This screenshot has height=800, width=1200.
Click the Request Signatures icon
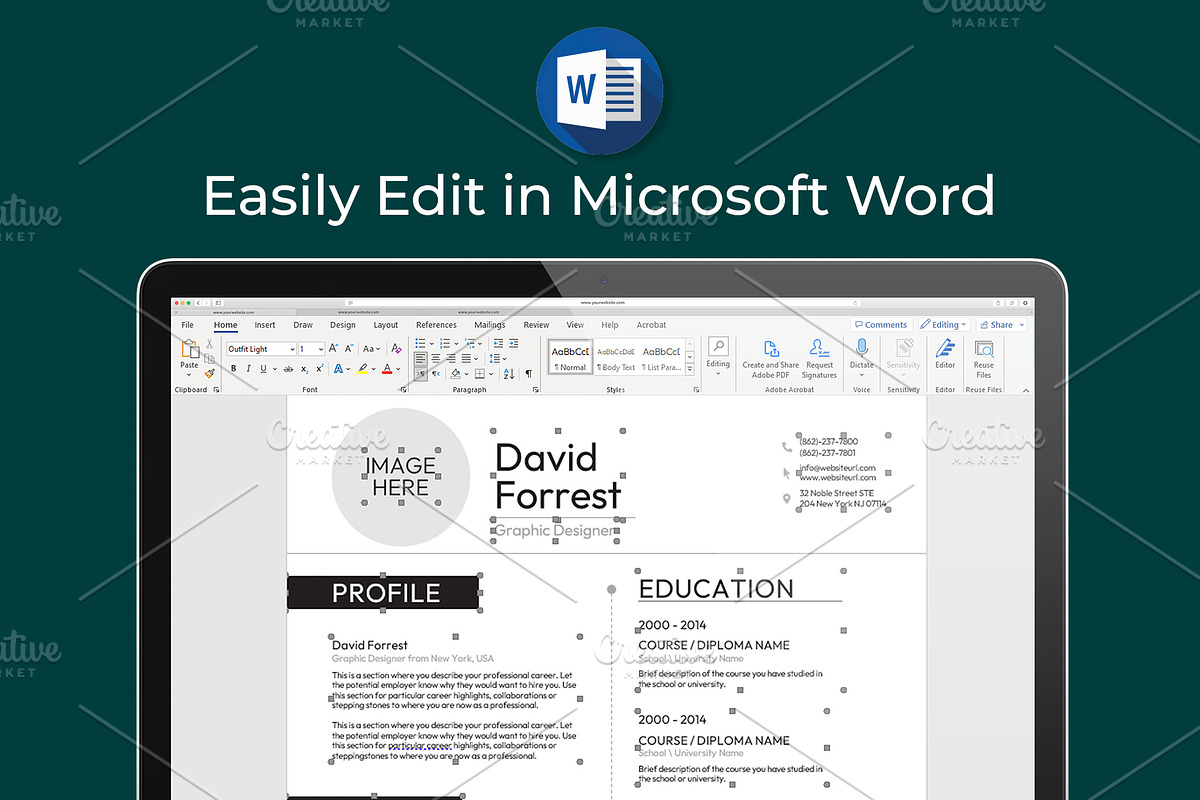819,349
